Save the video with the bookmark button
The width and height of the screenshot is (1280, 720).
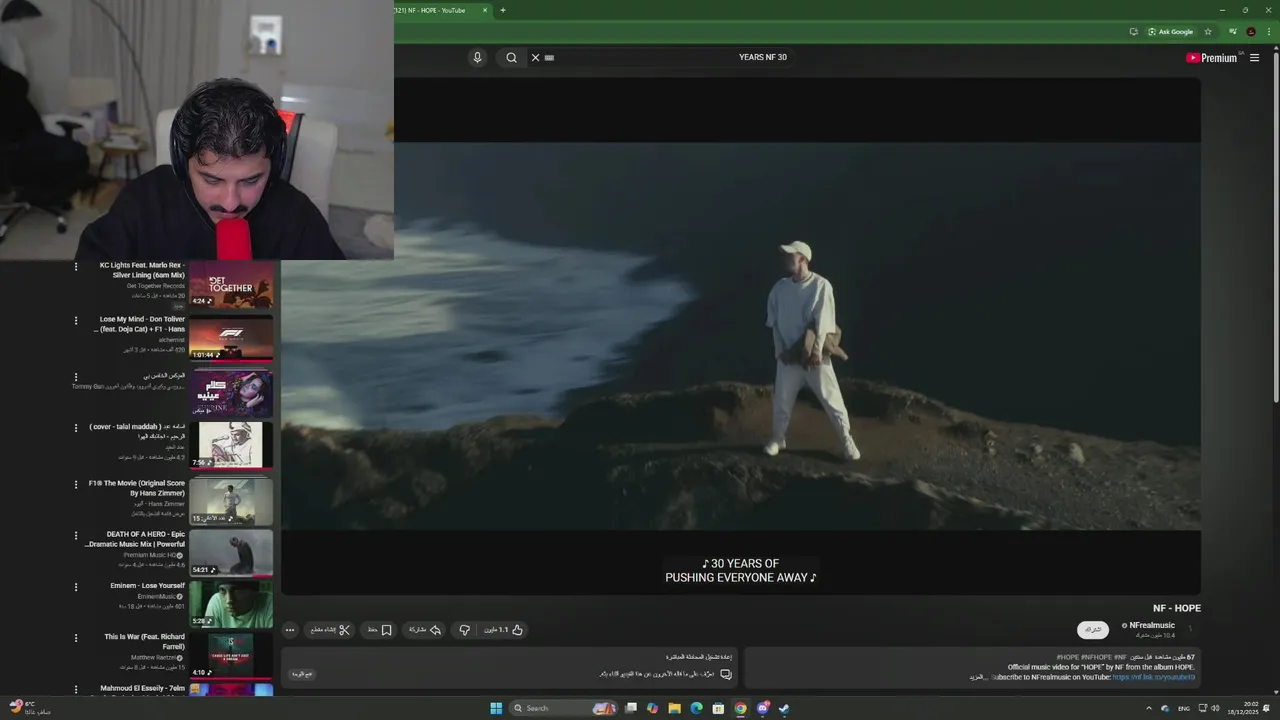coord(379,630)
